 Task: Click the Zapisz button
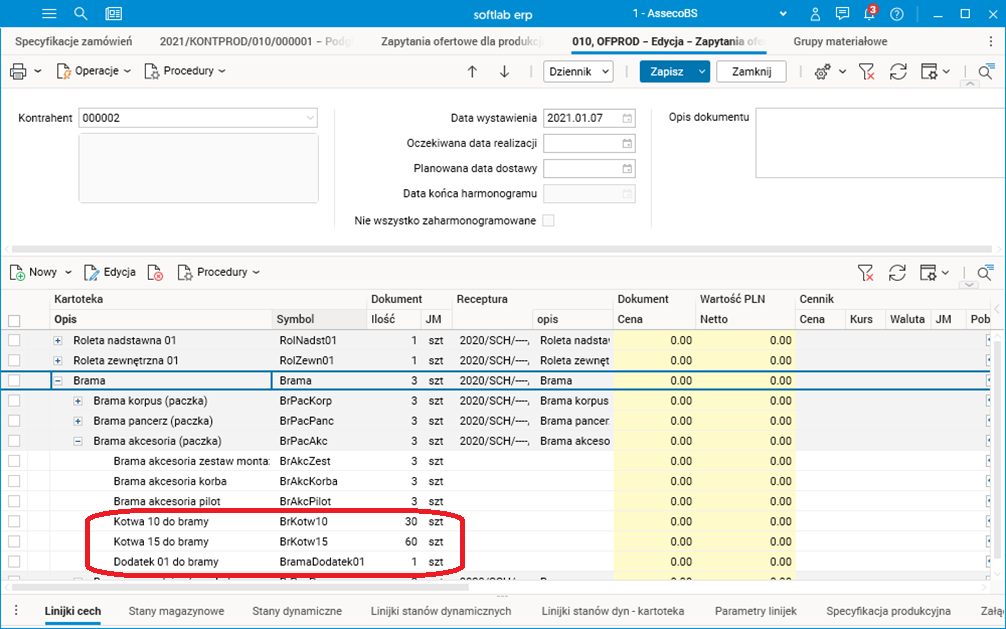coord(667,71)
